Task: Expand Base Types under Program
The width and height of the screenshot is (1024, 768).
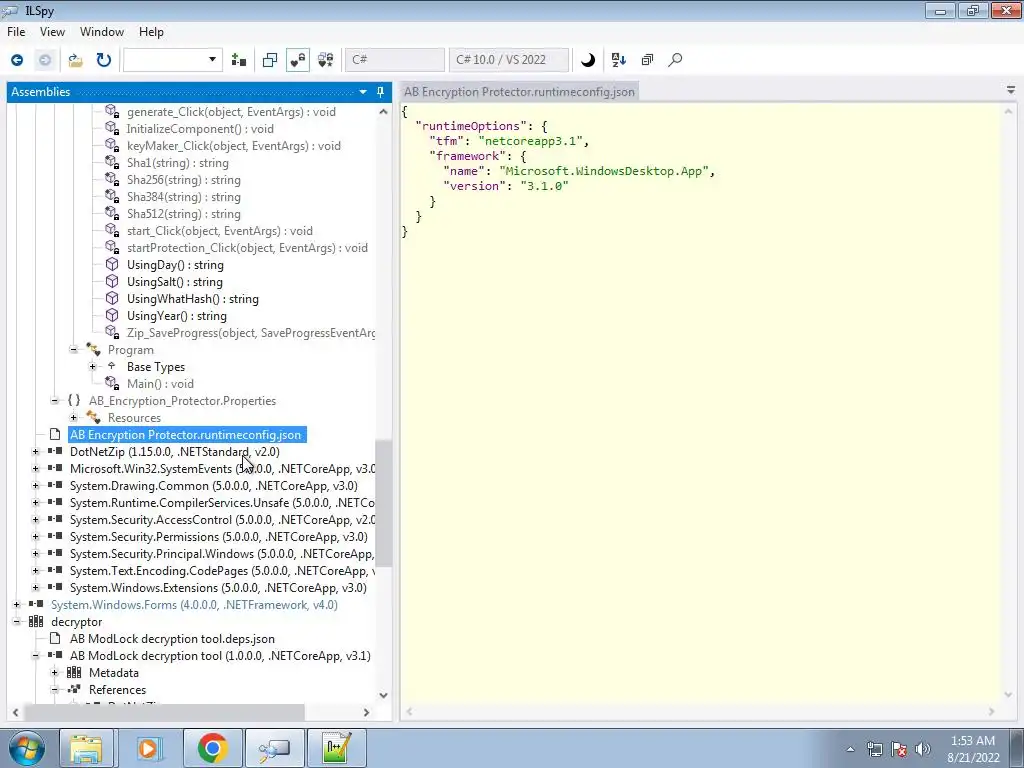Action: point(93,367)
